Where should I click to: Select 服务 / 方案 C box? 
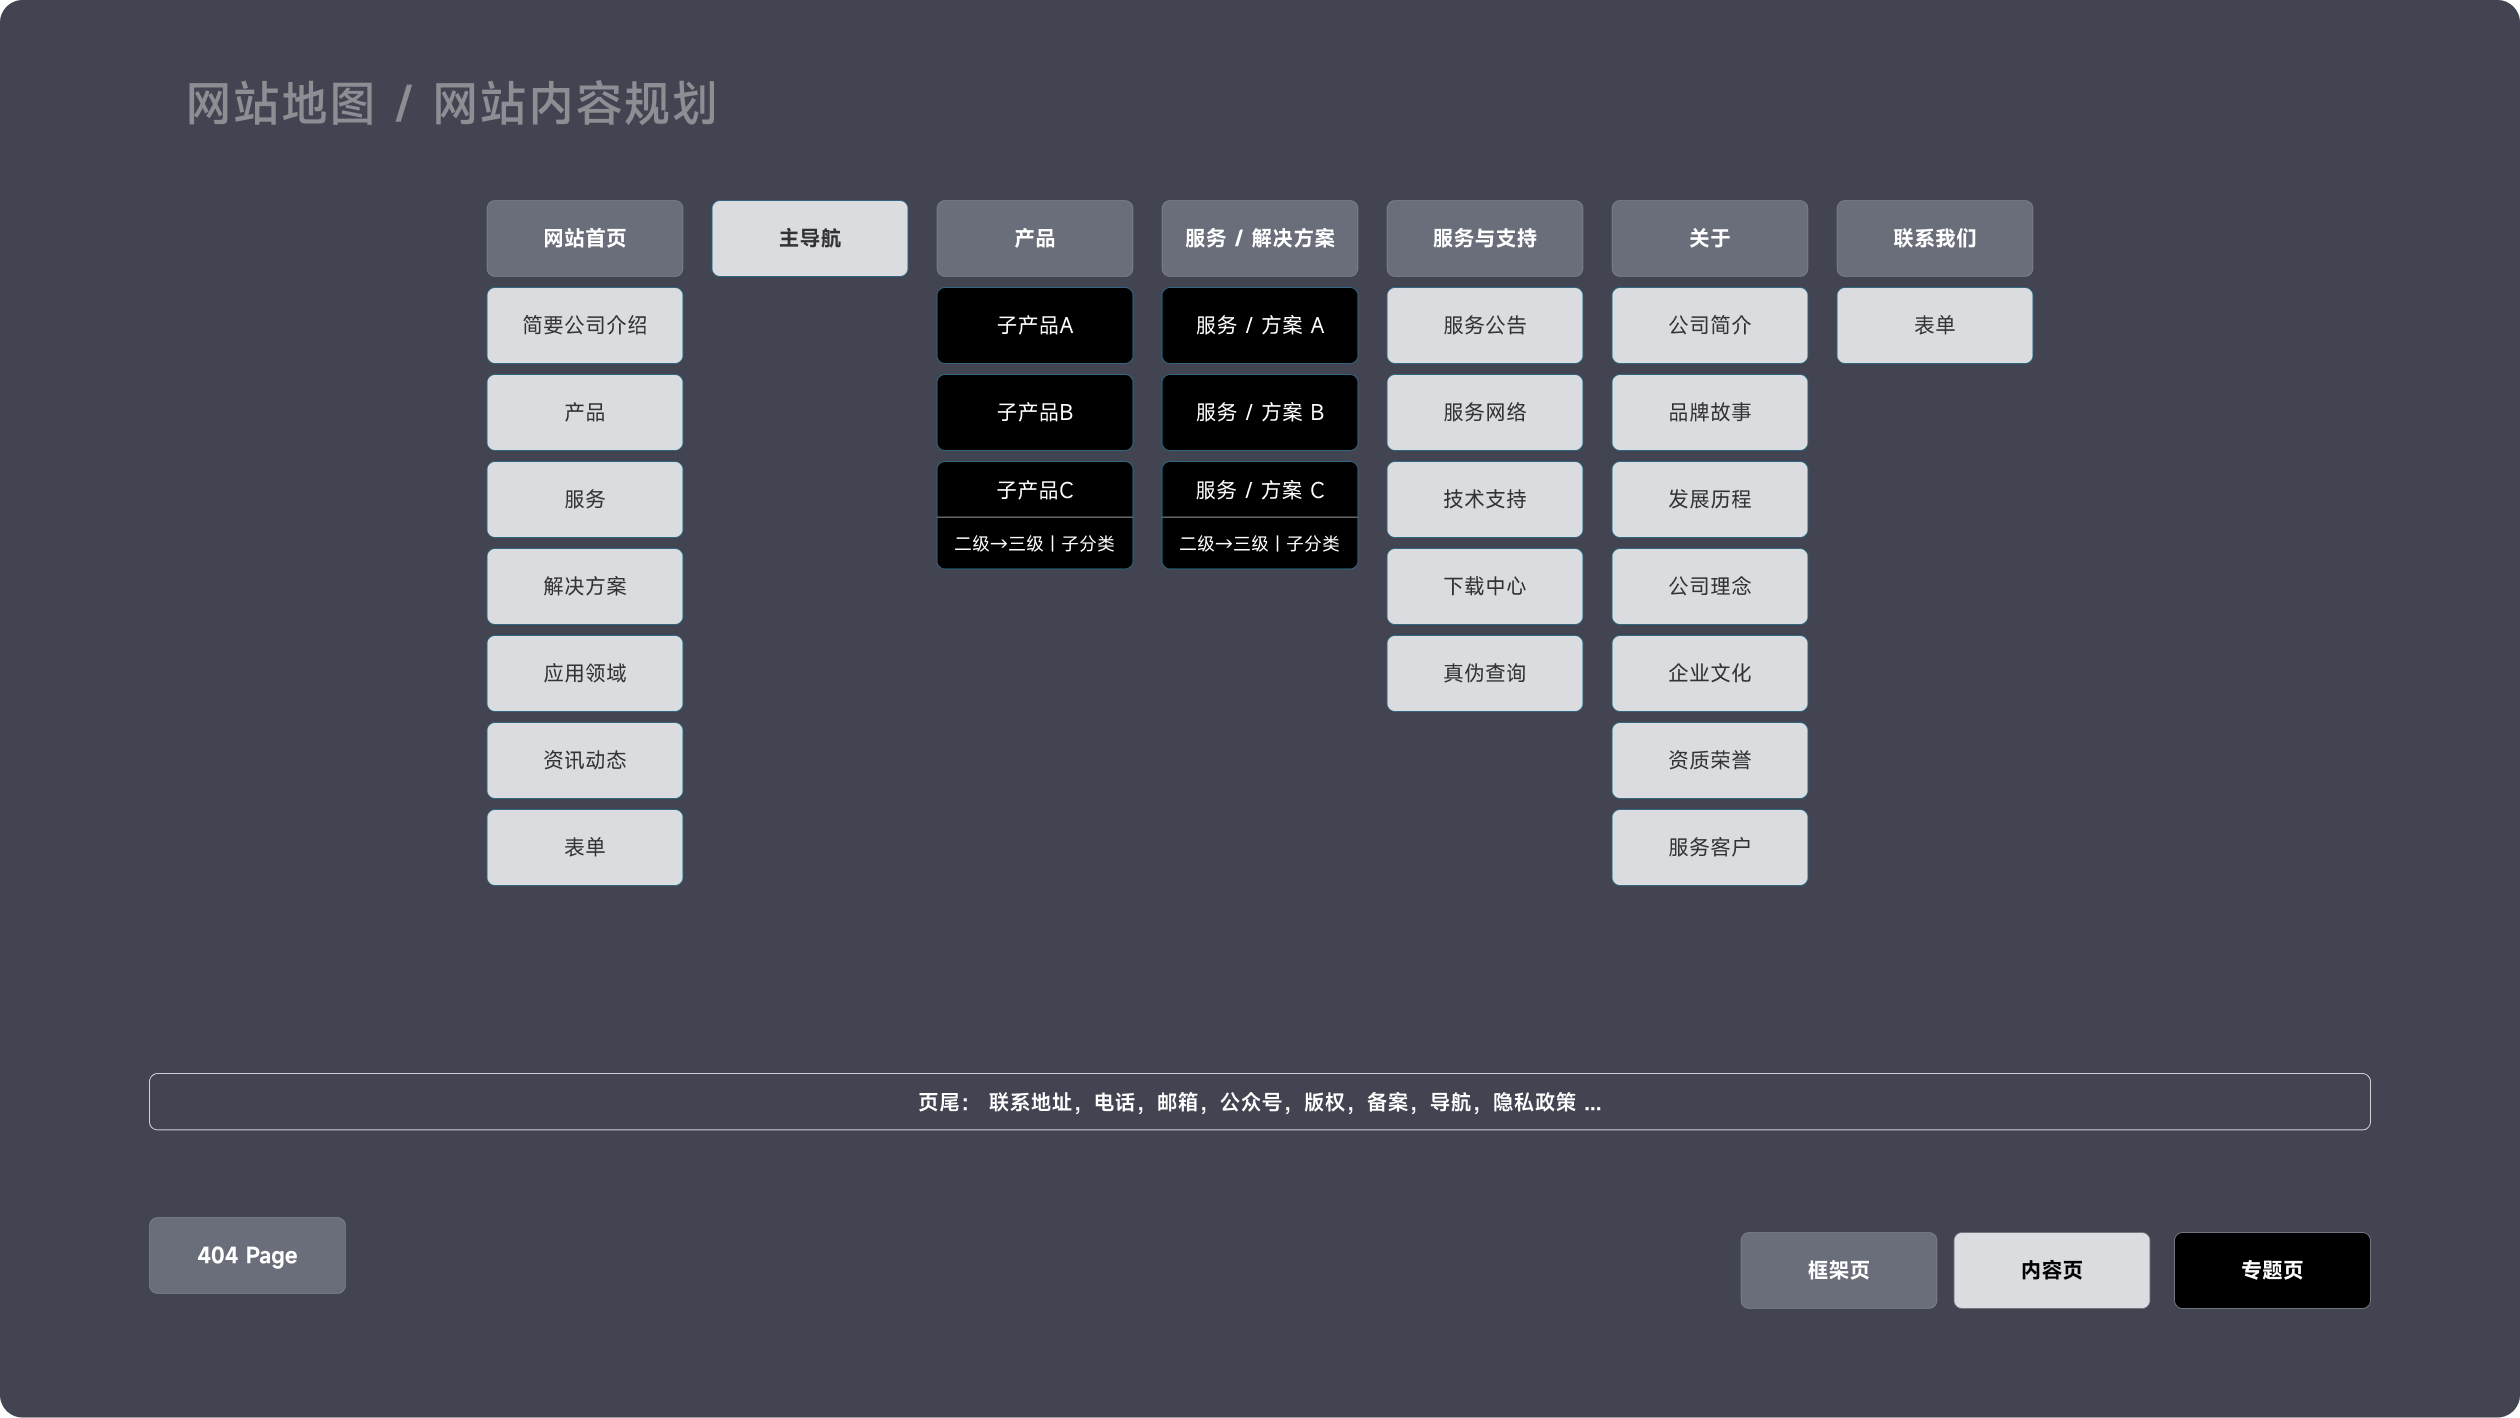coord(1259,489)
